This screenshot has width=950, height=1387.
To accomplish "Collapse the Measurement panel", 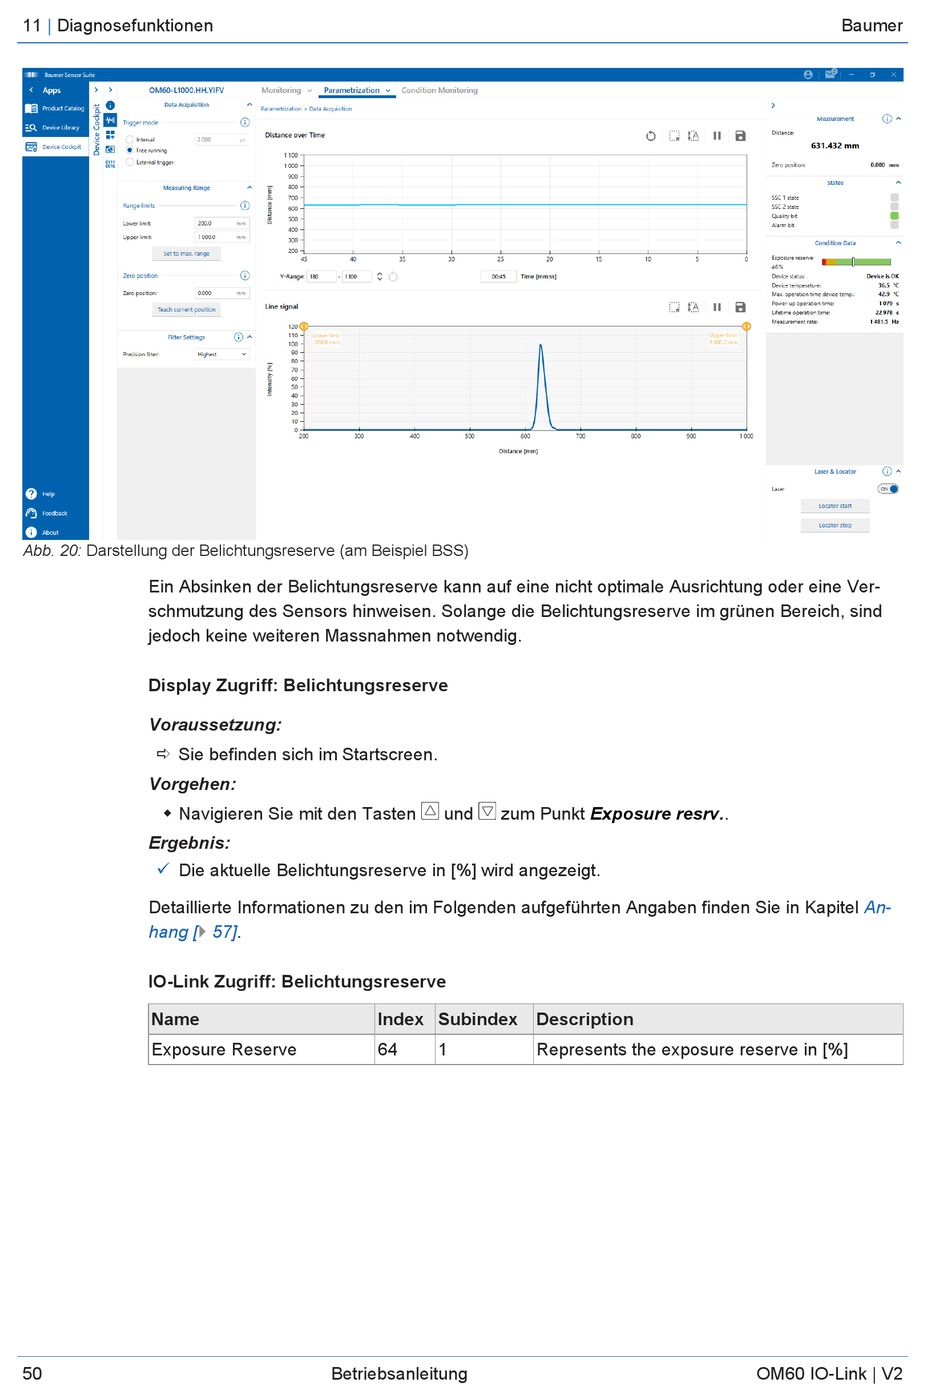I will click(x=898, y=119).
